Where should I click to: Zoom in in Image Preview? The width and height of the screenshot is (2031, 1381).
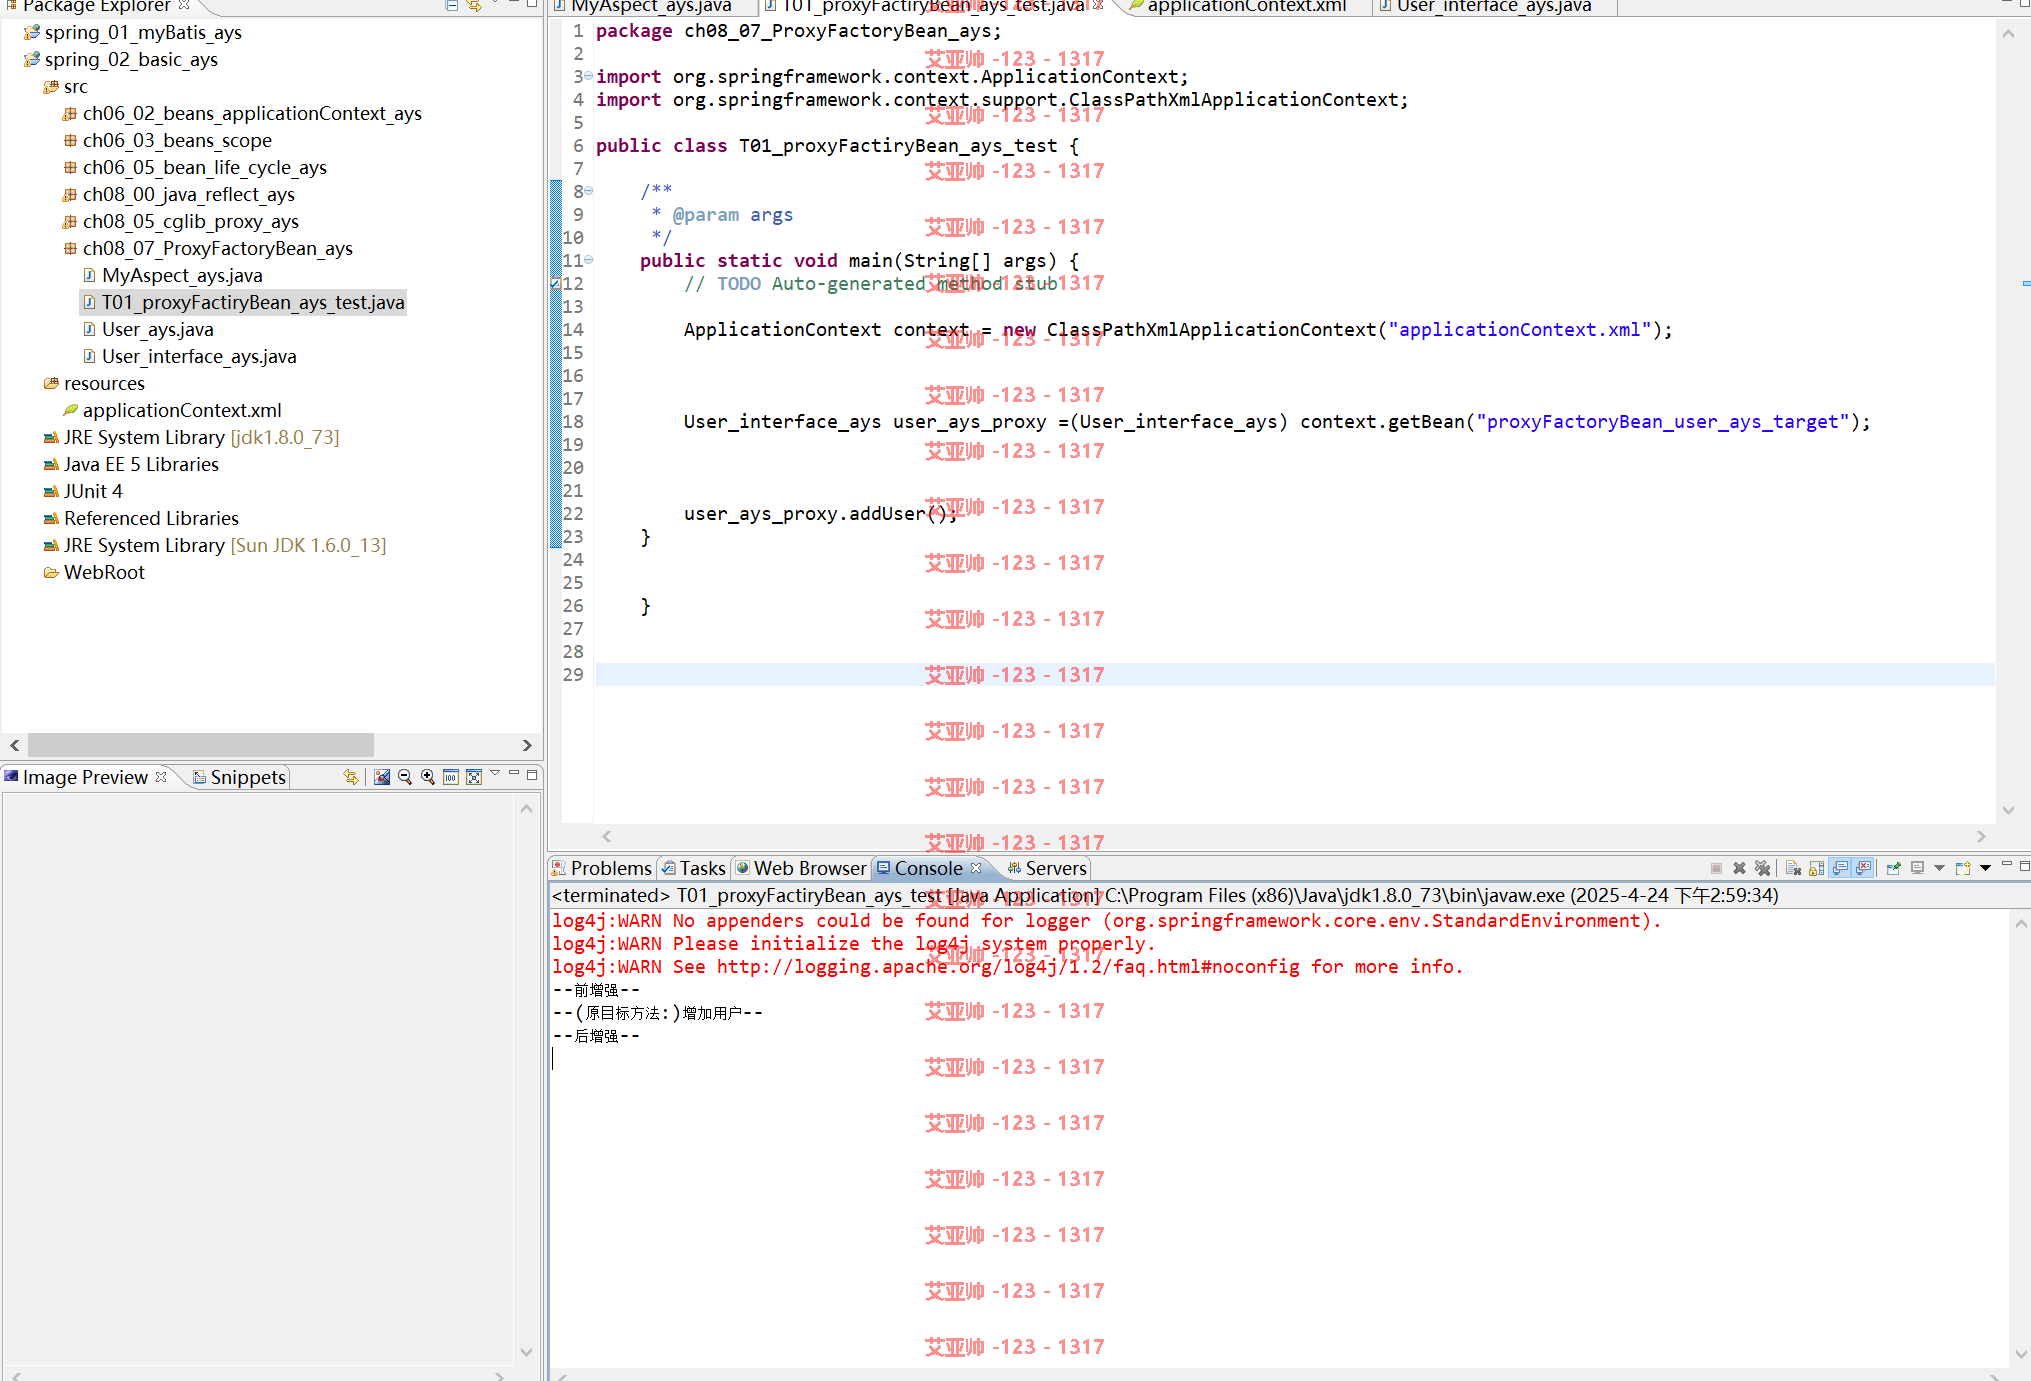(x=428, y=777)
